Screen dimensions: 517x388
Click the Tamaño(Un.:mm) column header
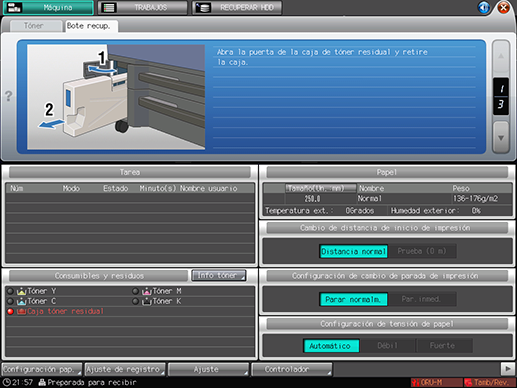pos(320,188)
